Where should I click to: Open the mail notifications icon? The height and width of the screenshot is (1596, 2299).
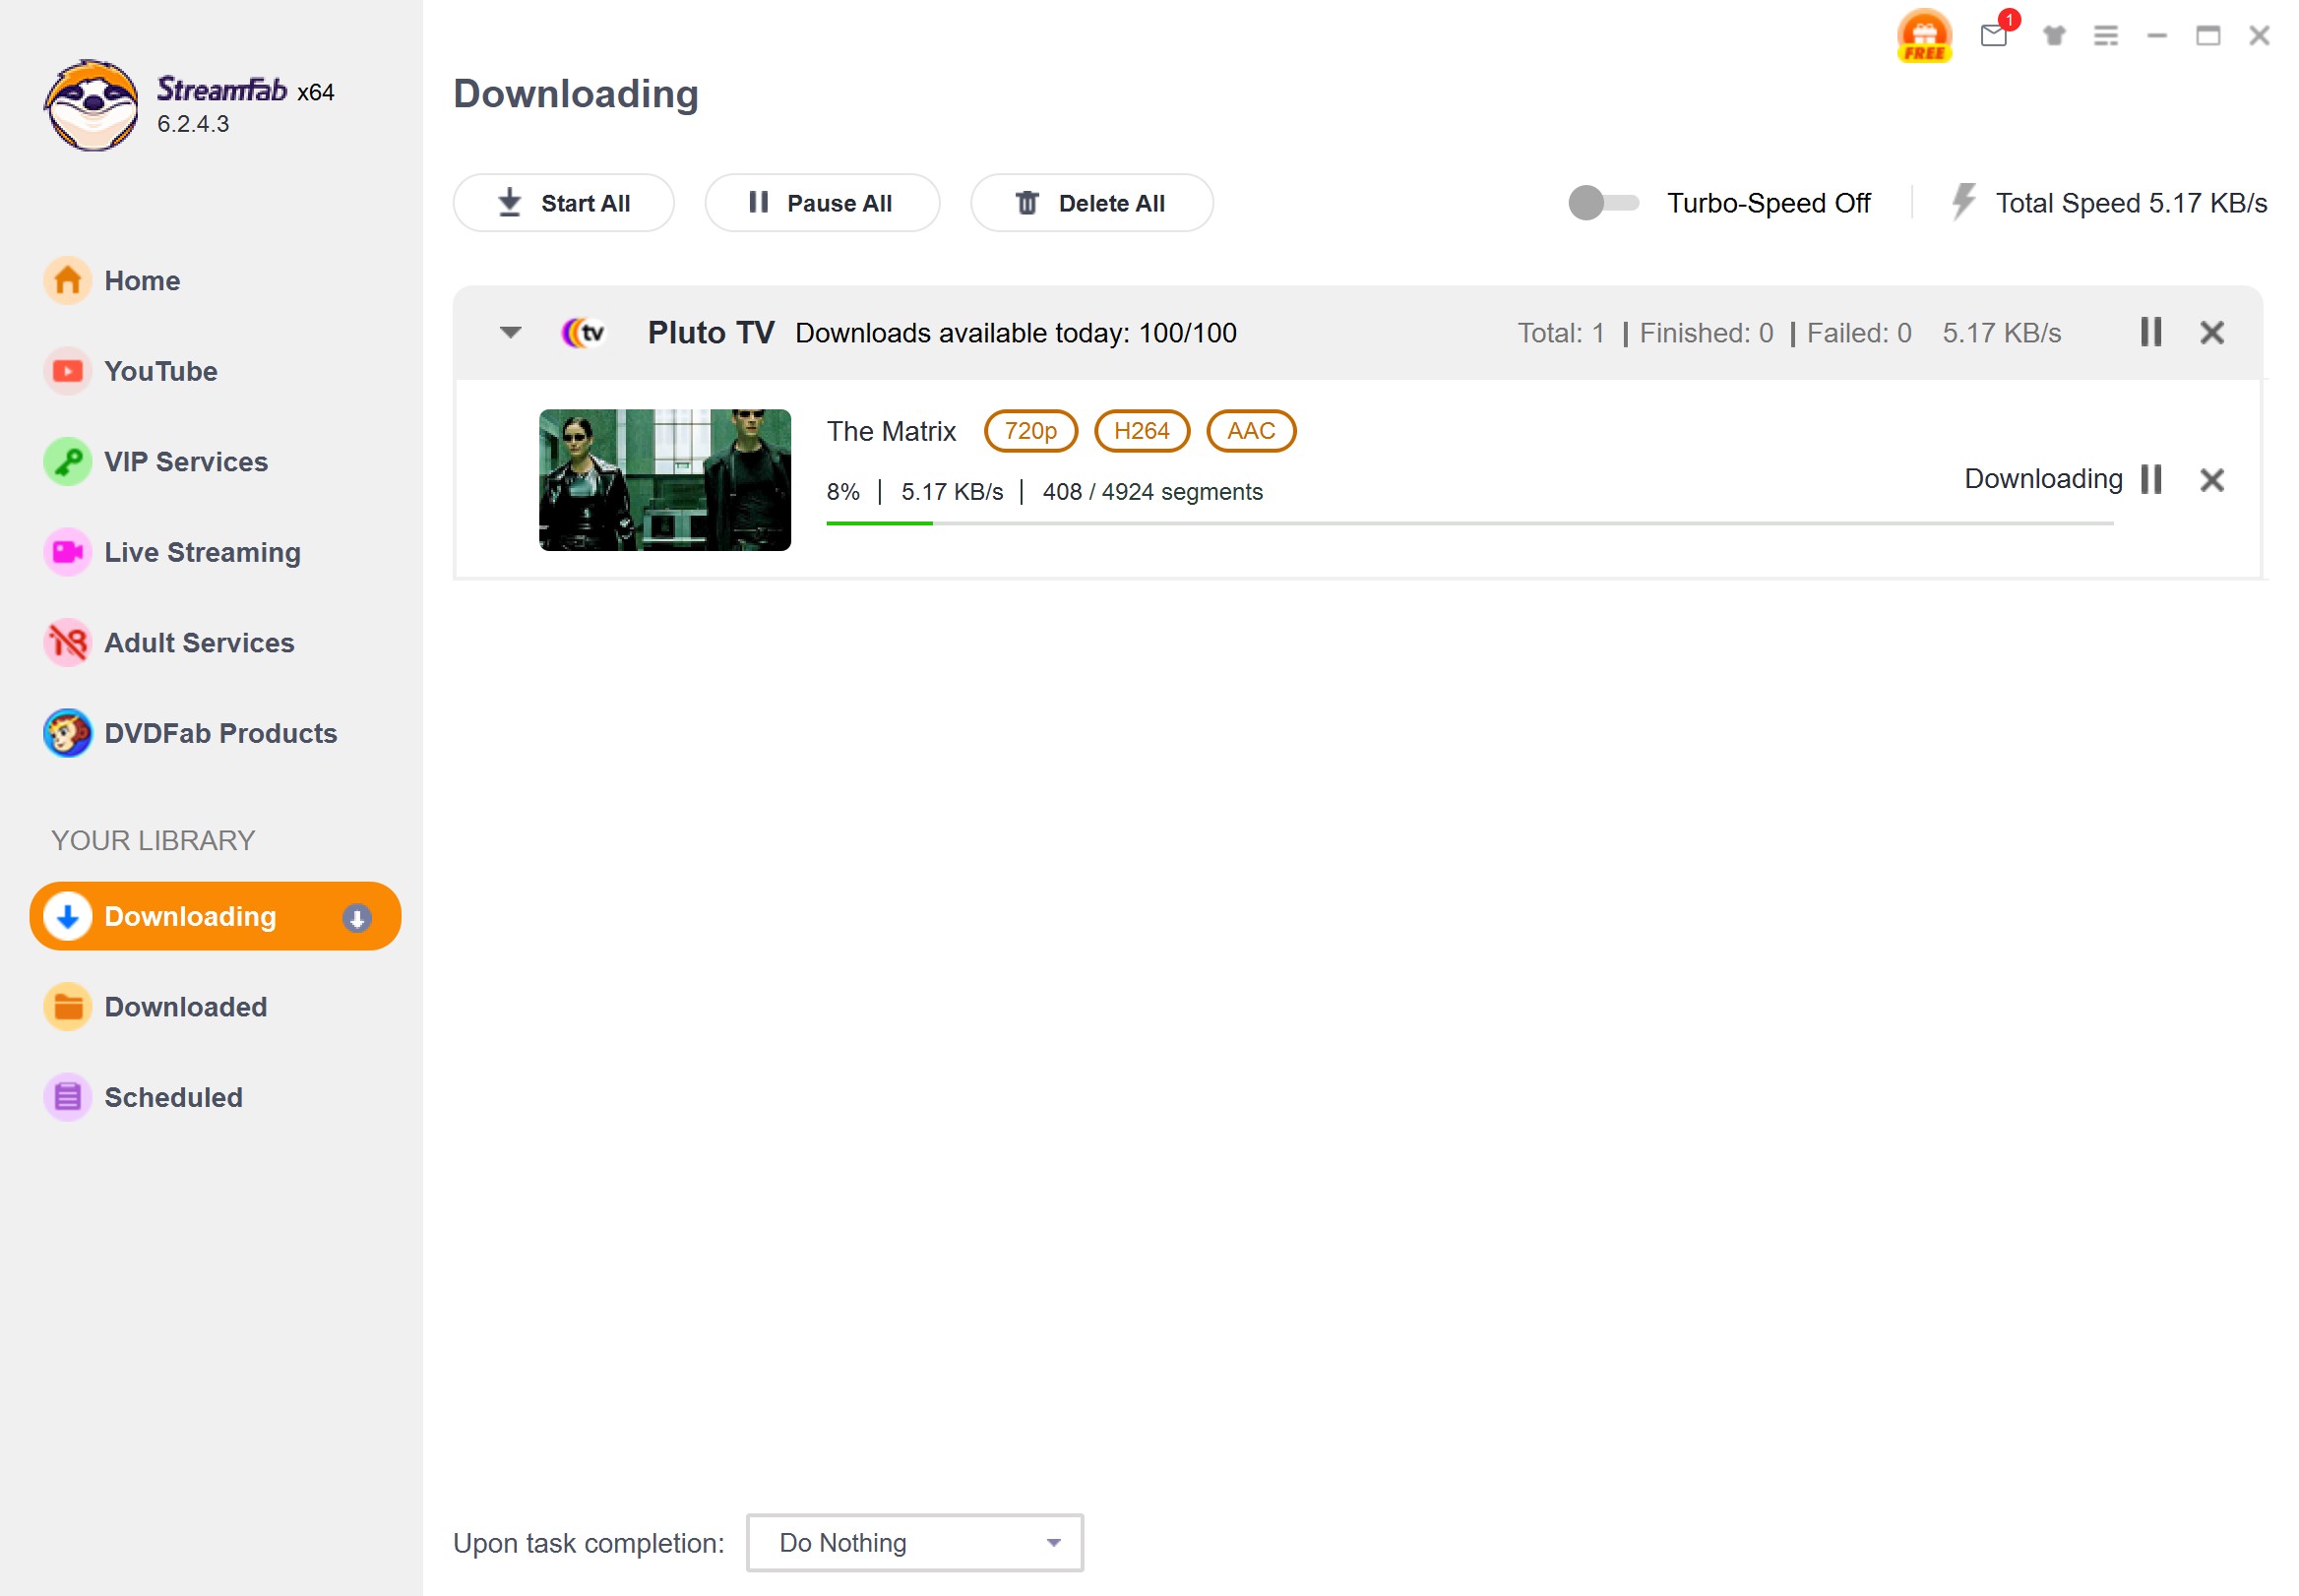pos(1994,35)
